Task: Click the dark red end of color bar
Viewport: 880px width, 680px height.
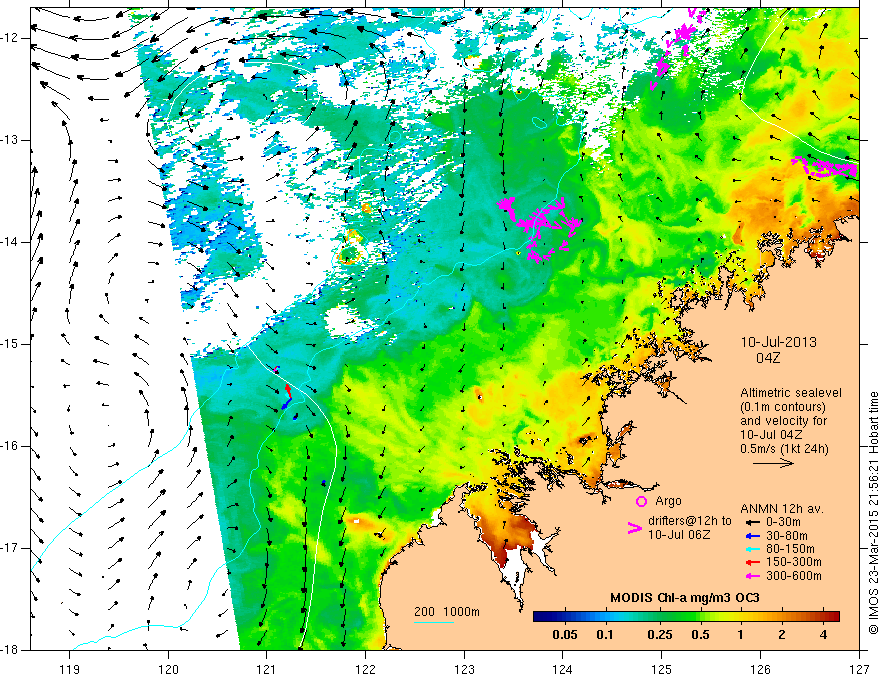Action: tap(835, 617)
